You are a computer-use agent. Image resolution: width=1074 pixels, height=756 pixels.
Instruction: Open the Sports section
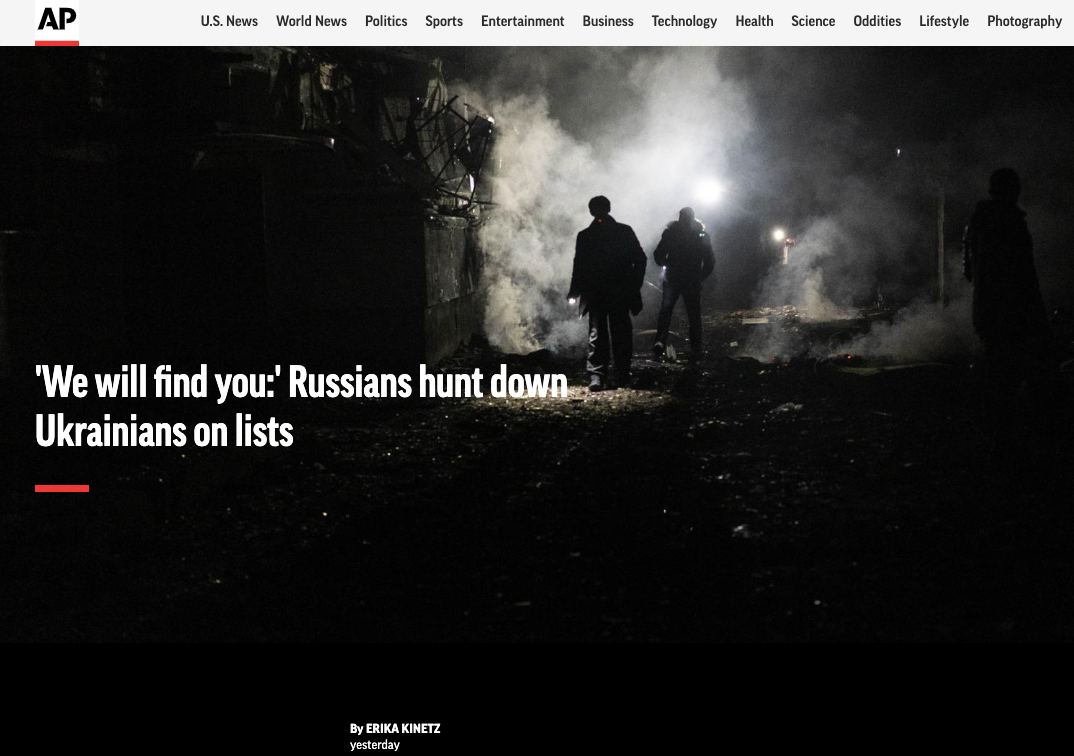pos(444,21)
